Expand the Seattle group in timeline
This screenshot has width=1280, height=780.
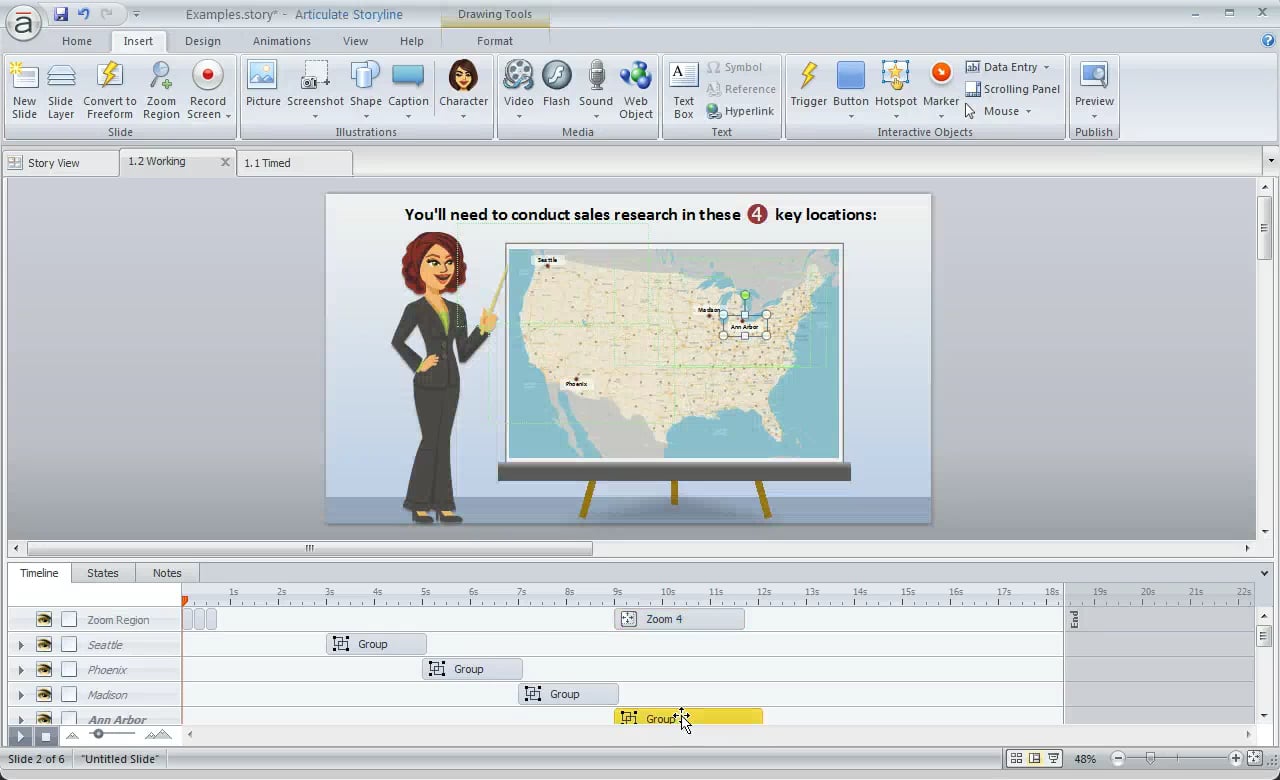point(21,645)
